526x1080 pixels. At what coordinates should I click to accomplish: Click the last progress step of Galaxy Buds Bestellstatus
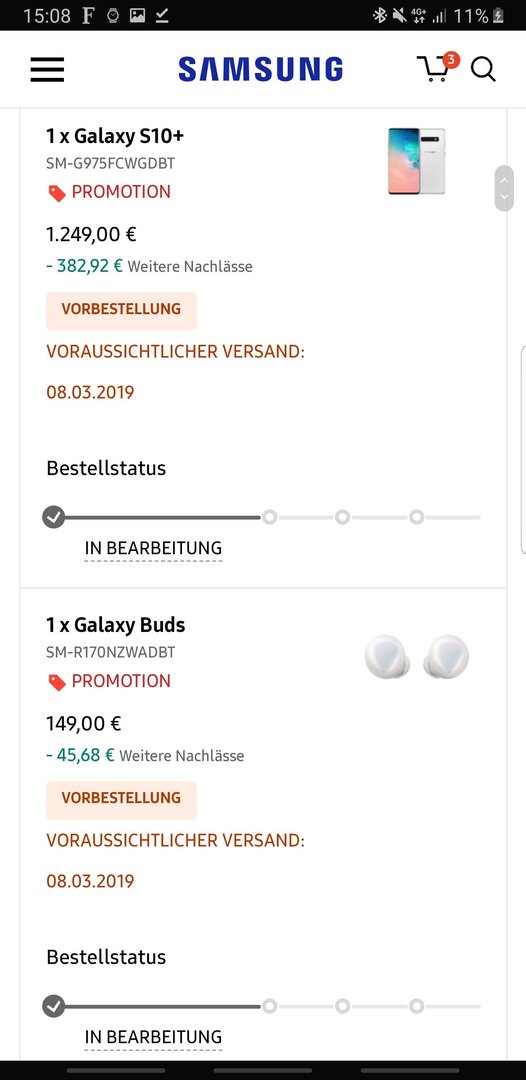417,1006
